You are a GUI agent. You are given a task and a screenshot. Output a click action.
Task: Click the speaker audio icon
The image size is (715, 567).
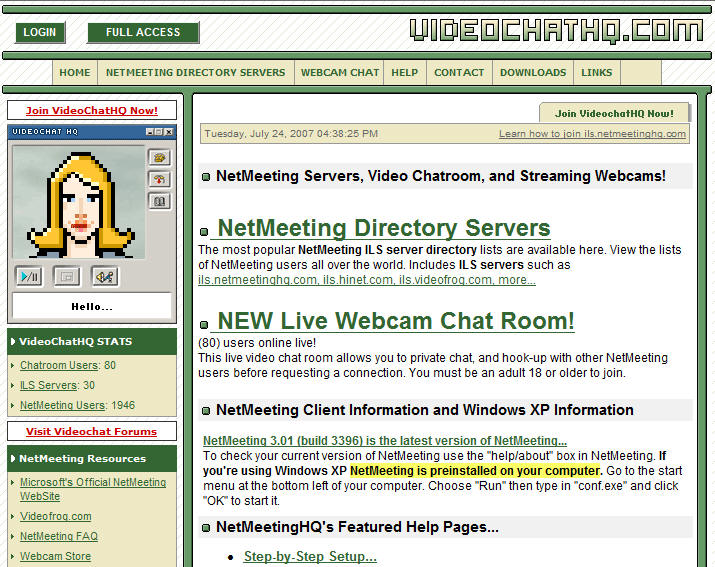coord(105,277)
